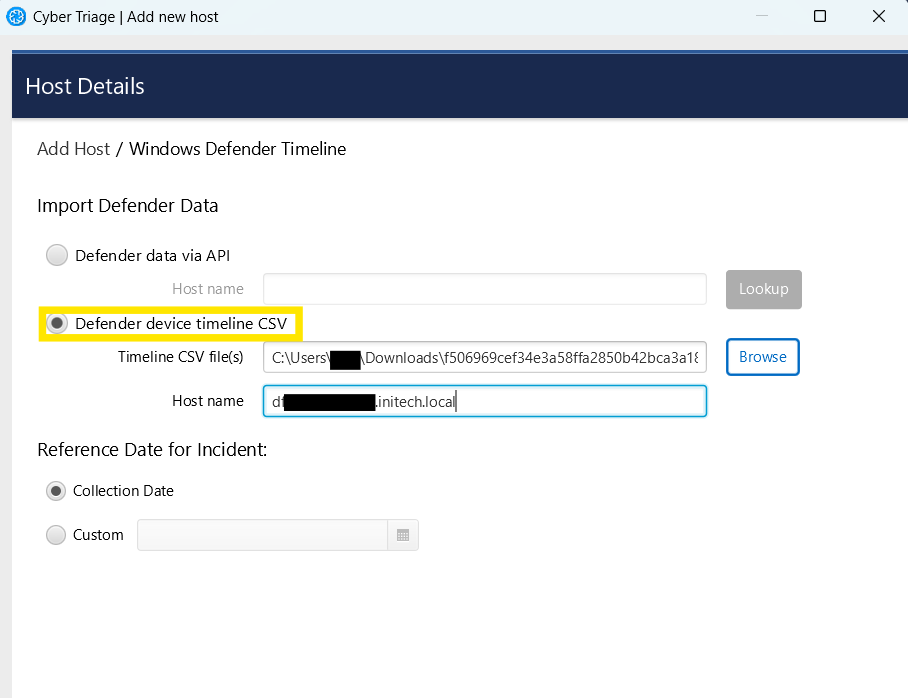Open the calendar picker beside Custom date

[403, 535]
